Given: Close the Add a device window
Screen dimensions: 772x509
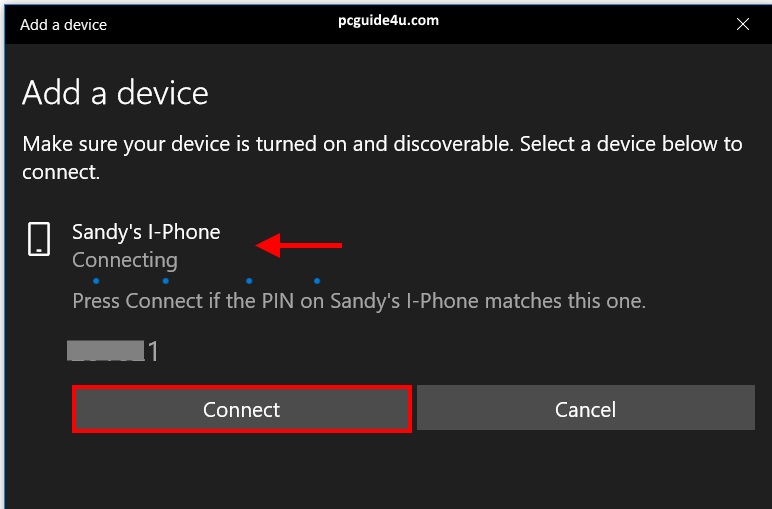Looking at the screenshot, I should (x=742, y=24).
